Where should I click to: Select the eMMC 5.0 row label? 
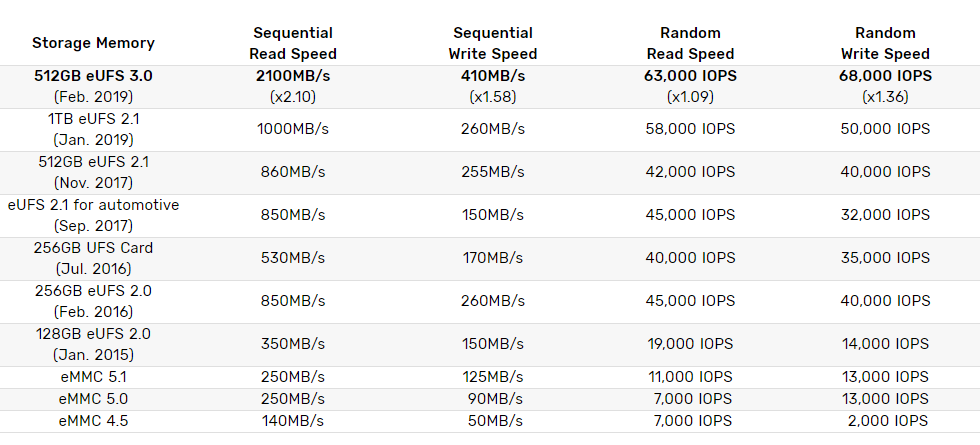(x=93, y=399)
